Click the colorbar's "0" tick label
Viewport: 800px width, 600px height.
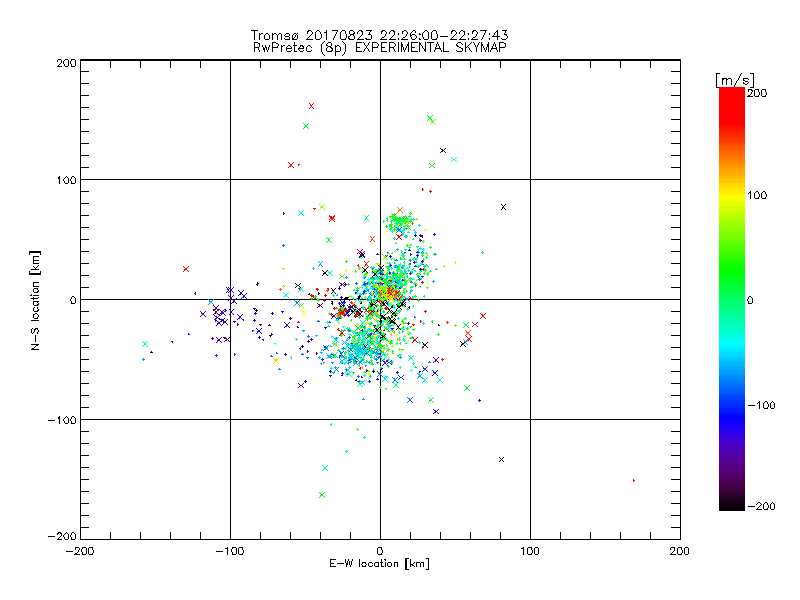[x=750, y=300]
